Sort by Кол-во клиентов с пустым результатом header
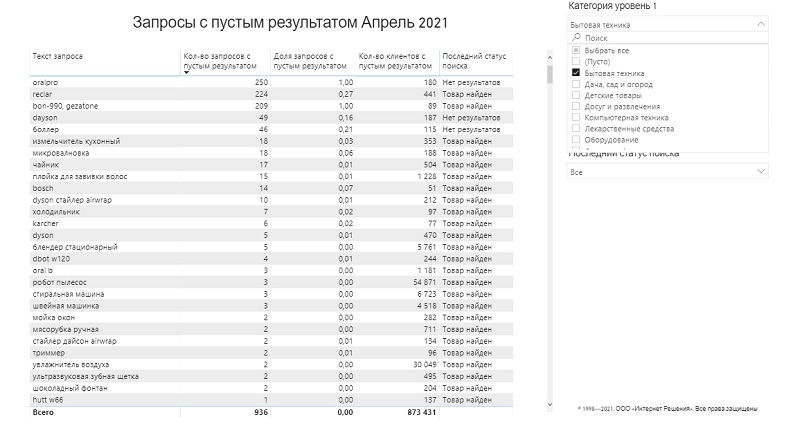This screenshot has height=426, width=800. tap(395, 61)
